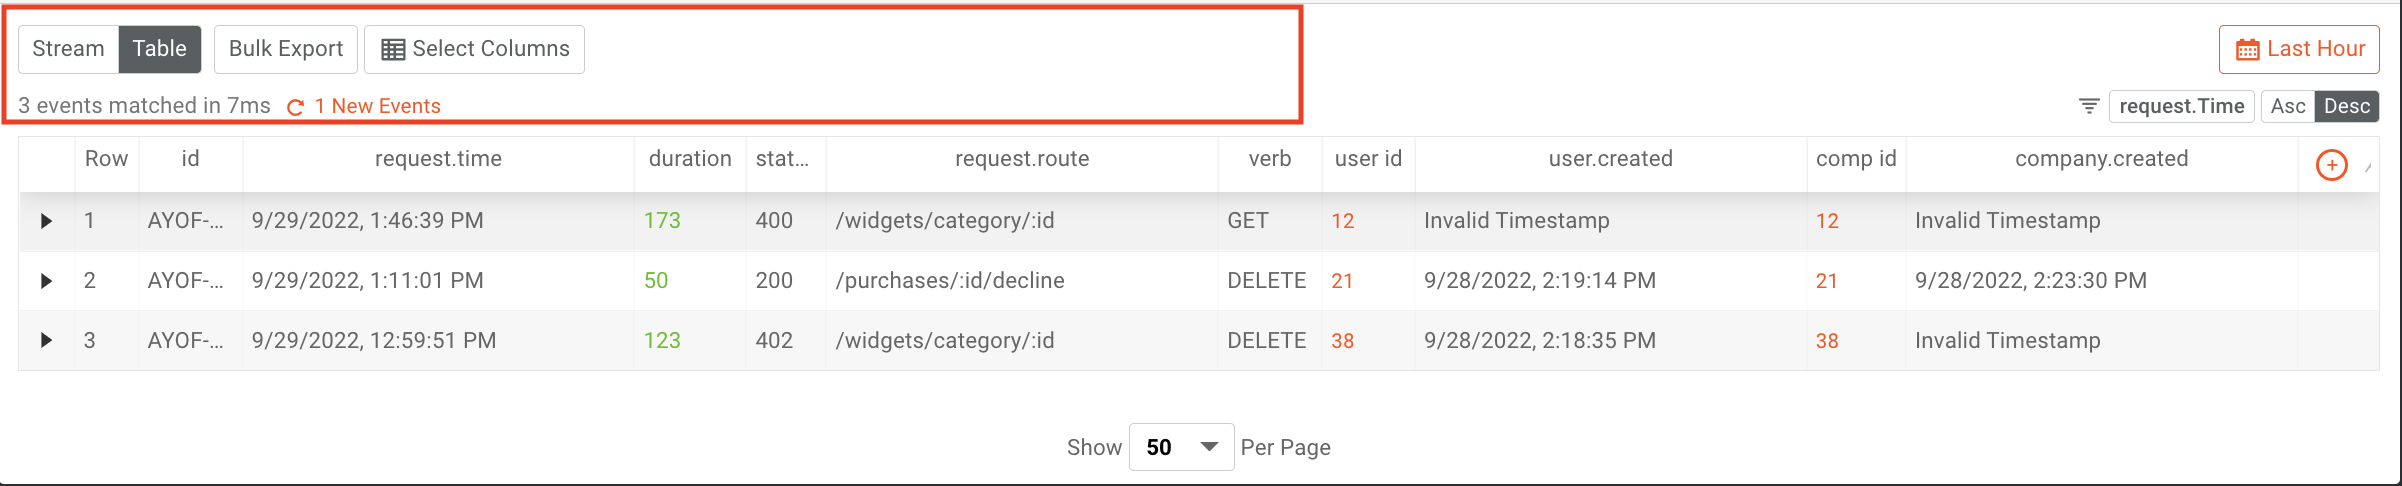
Task: Click the Bulk Export button
Action: pos(286,49)
